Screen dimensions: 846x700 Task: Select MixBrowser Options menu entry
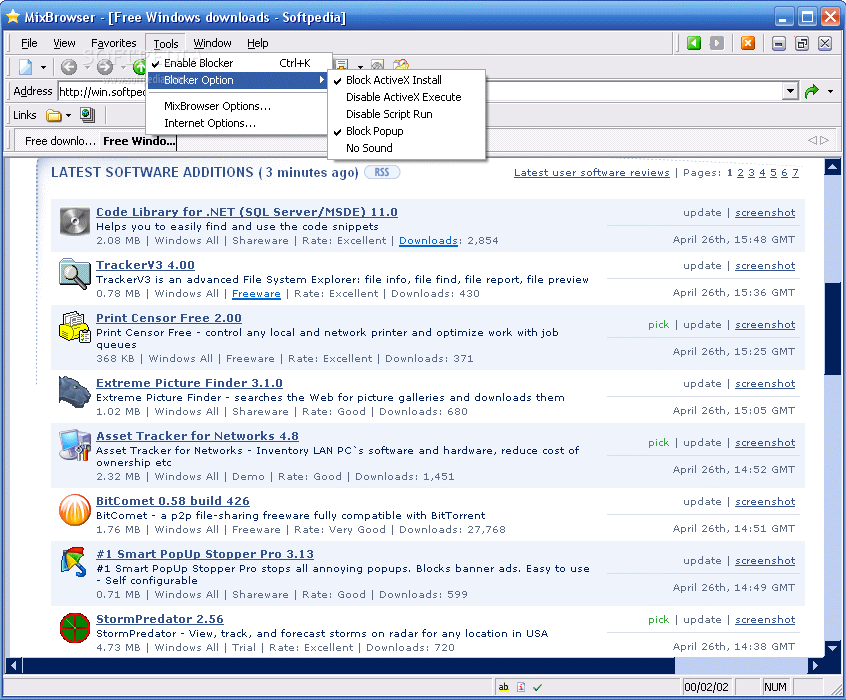pyautogui.click(x=238, y=106)
